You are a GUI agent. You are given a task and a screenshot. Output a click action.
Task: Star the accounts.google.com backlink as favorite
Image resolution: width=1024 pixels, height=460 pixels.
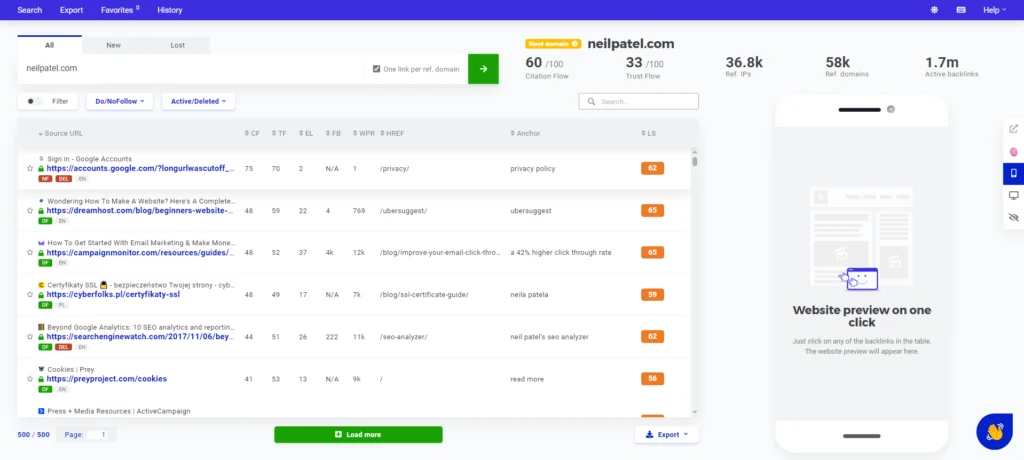(30, 169)
